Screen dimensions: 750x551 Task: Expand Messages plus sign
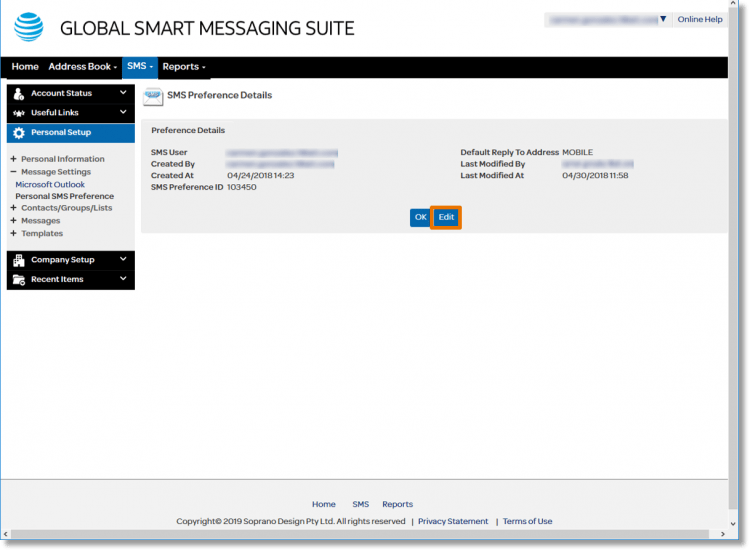point(13,220)
